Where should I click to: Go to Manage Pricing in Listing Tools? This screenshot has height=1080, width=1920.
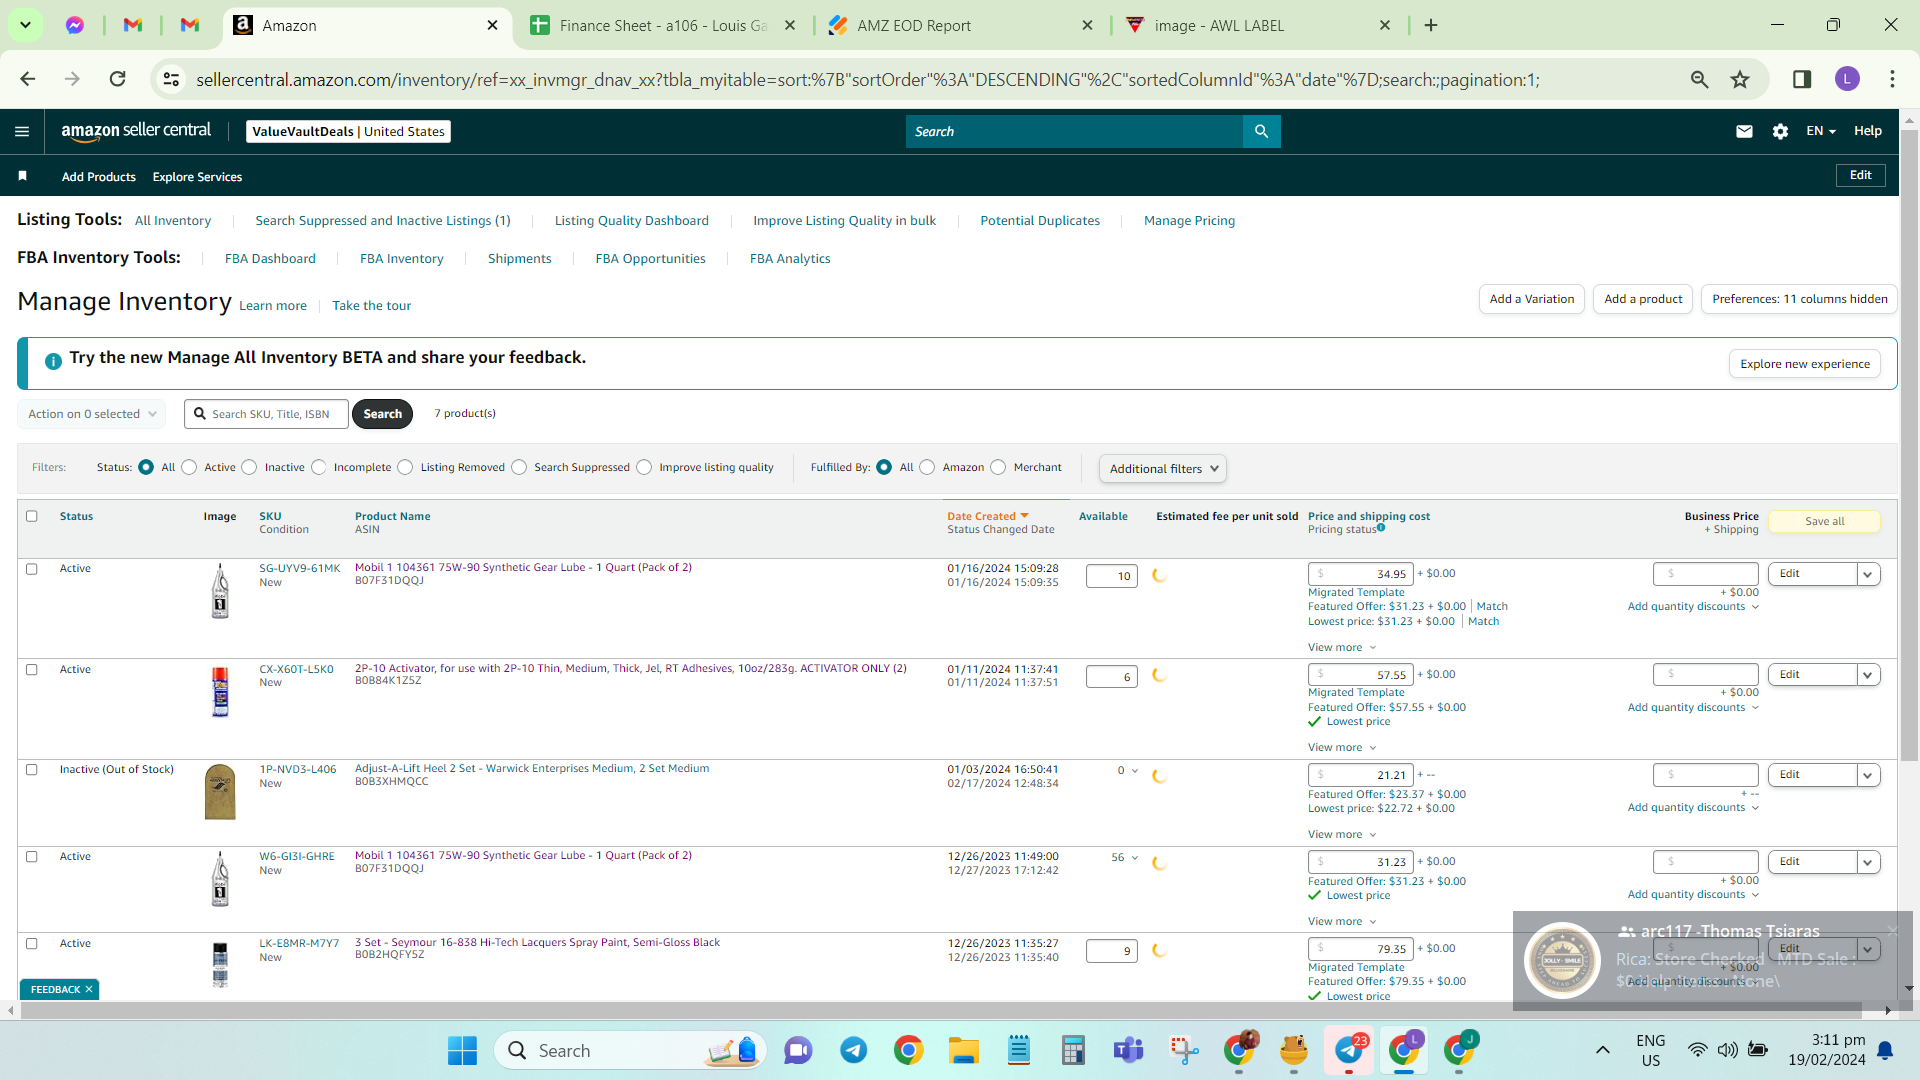click(x=1189, y=220)
